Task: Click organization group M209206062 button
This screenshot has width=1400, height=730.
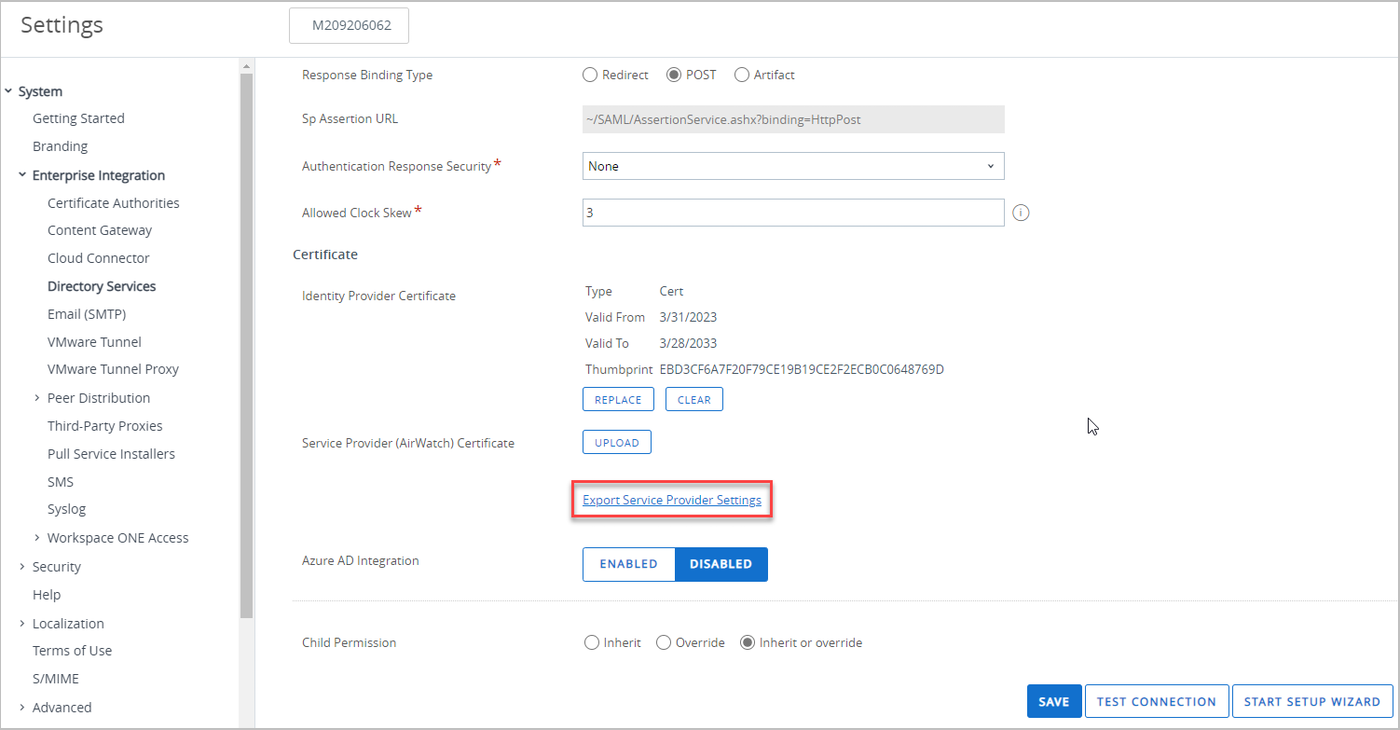Action: [349, 26]
